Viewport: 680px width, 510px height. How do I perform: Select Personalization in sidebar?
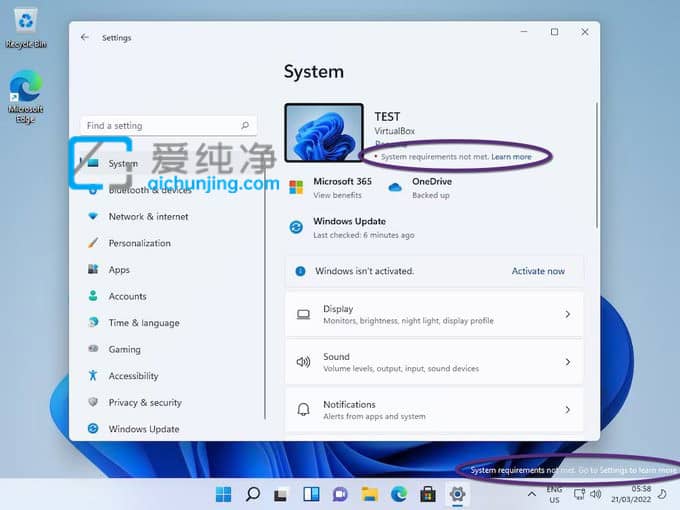(x=140, y=243)
